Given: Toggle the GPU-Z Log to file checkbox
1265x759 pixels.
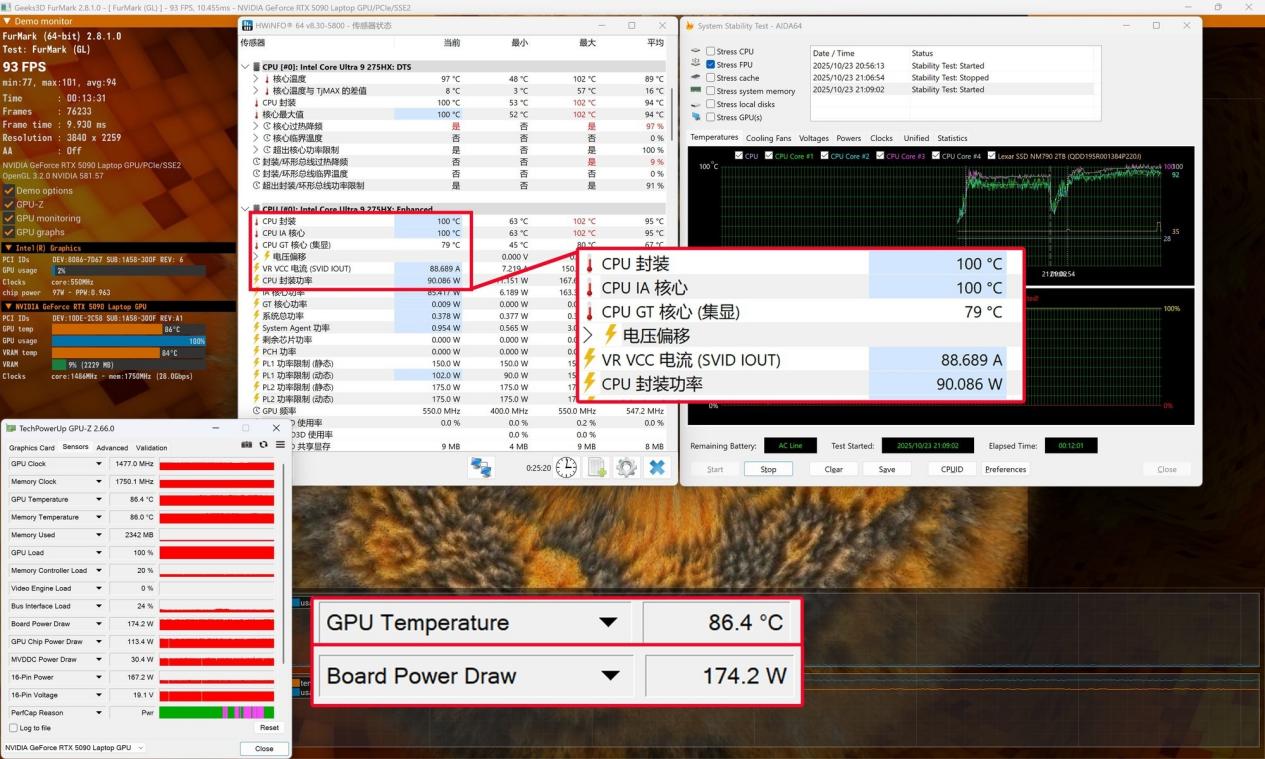Looking at the screenshot, I should click(x=13, y=728).
